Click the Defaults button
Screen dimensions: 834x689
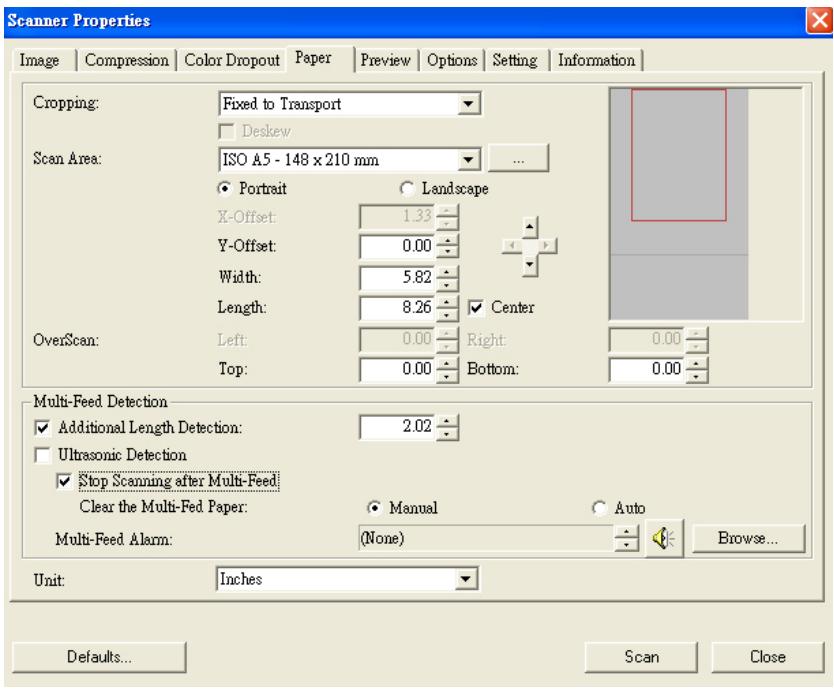coord(99,657)
